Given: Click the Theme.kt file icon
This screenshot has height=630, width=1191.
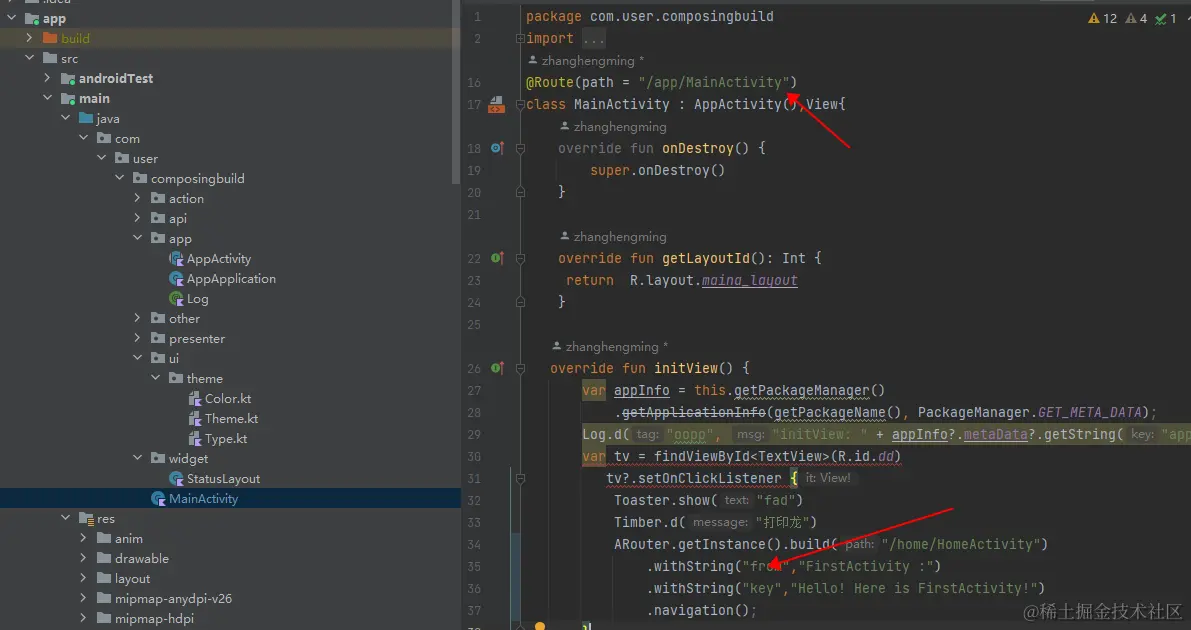Looking at the screenshot, I should point(194,419).
